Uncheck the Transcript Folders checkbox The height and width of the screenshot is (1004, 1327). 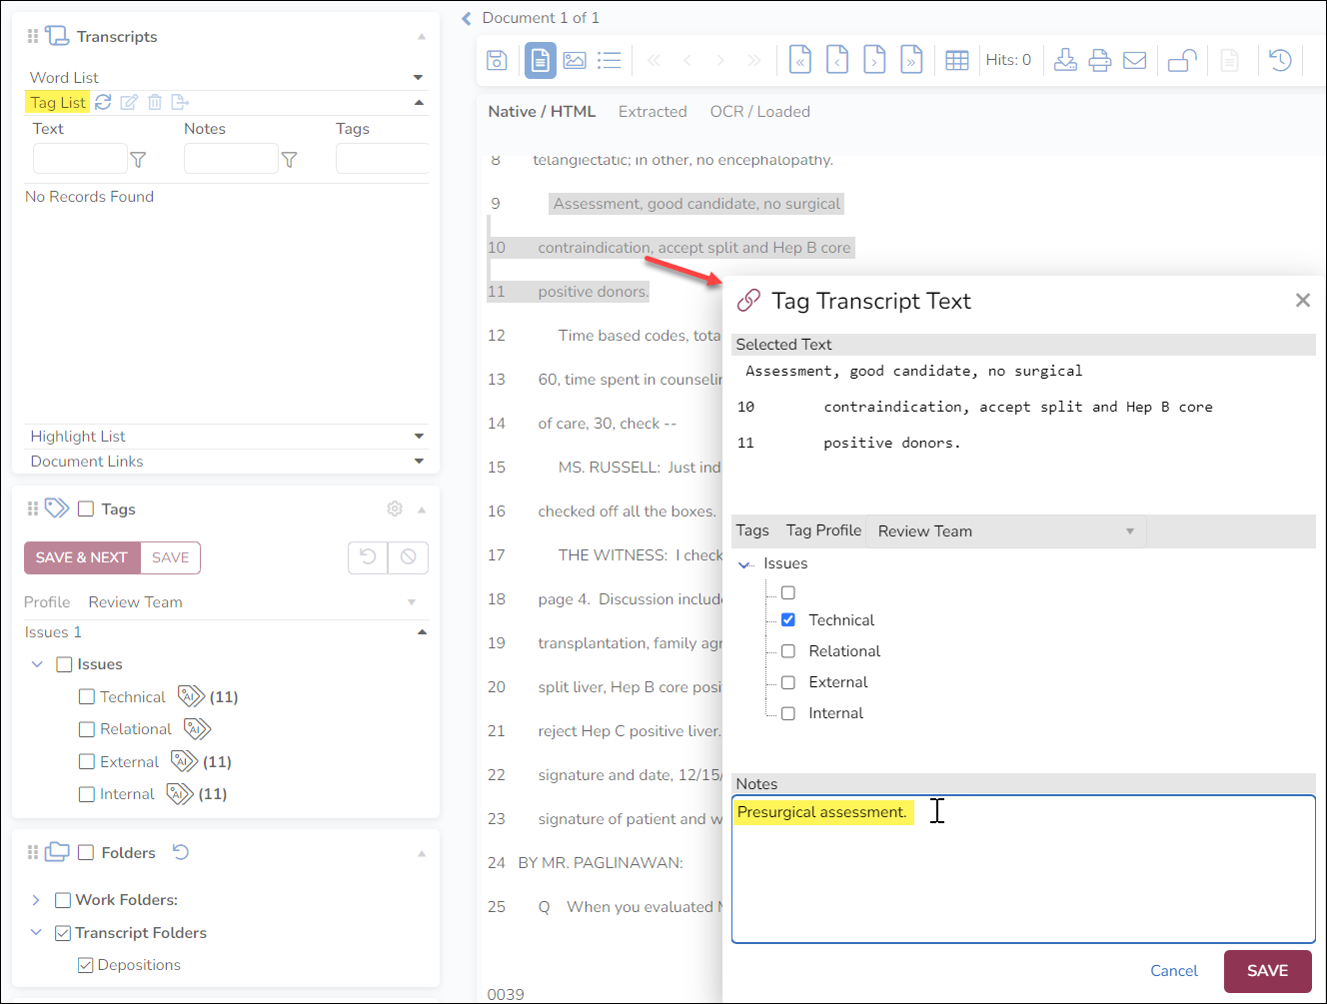(x=63, y=933)
